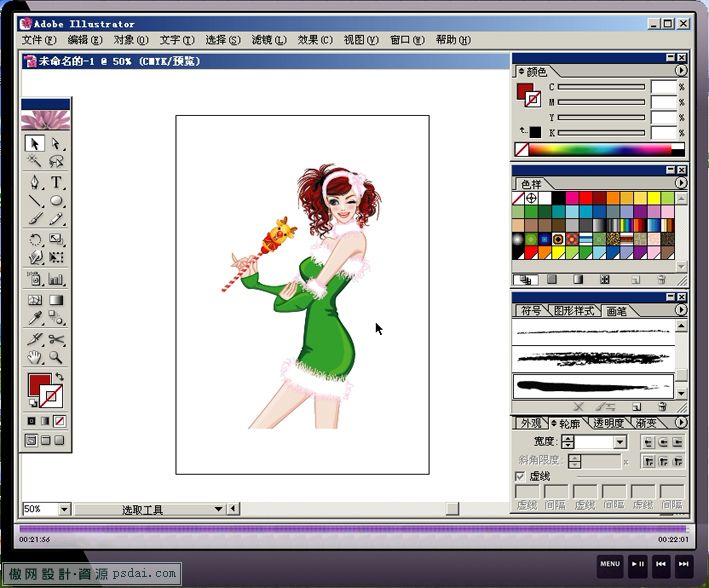Select the Paintbrush tool
Image resolution: width=709 pixels, height=588 pixels.
34,219
